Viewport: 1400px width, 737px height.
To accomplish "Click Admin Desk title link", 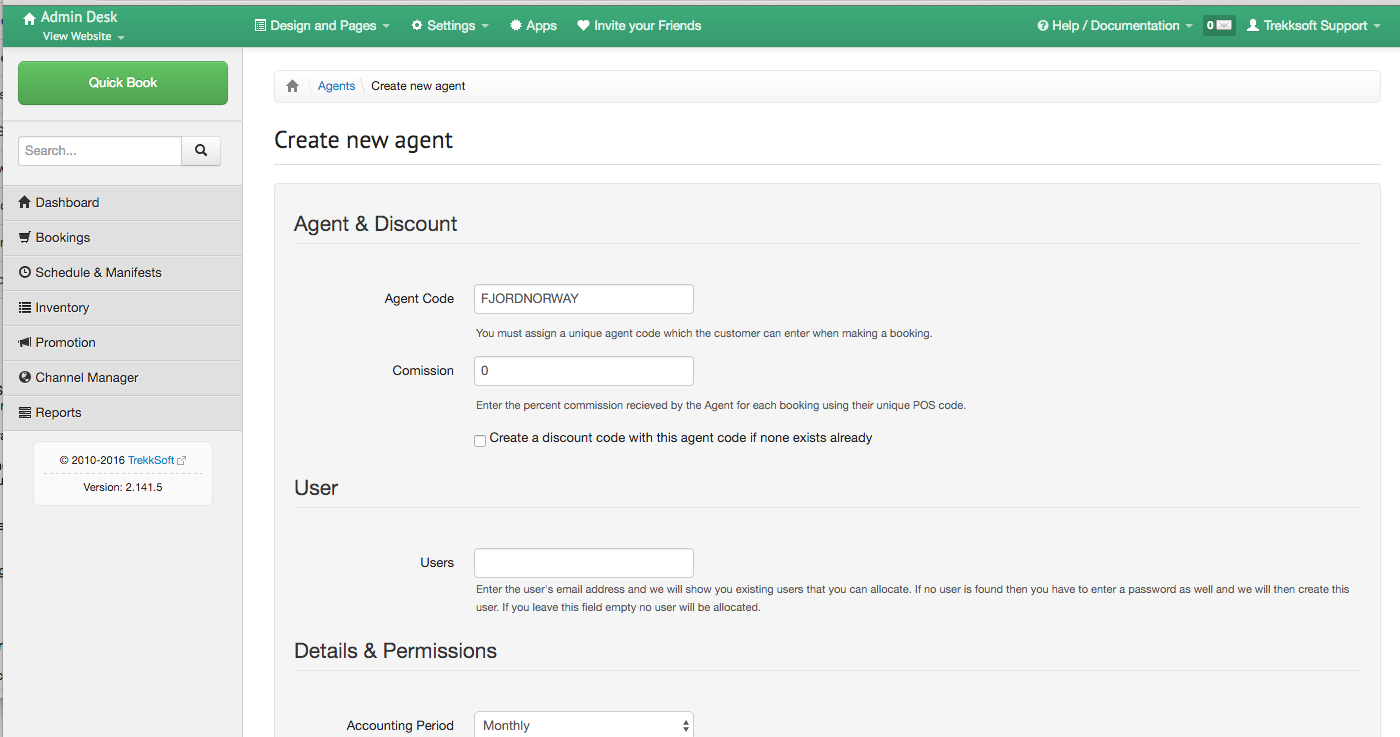I will 79,17.
